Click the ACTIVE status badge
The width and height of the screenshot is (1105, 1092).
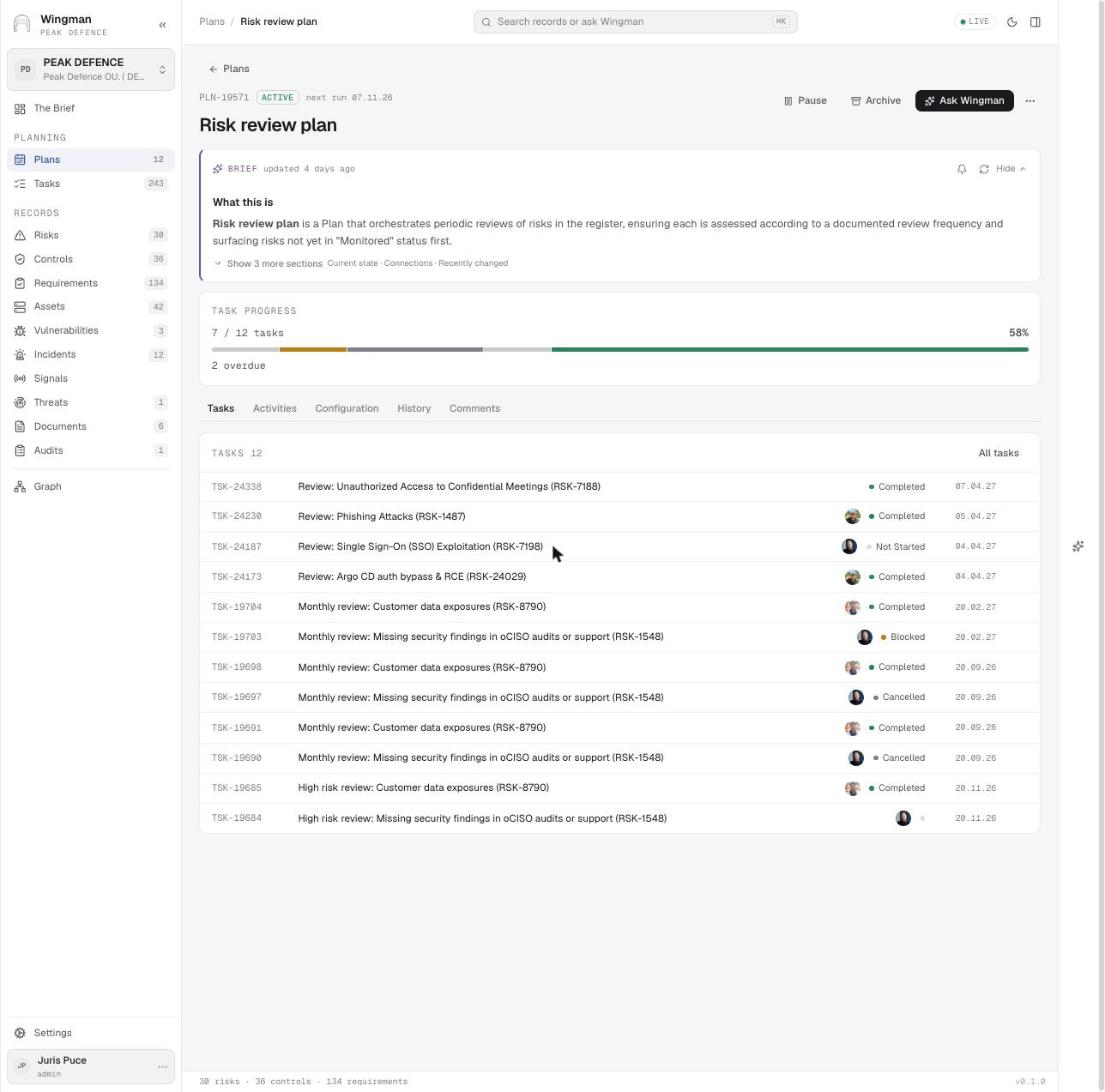[x=277, y=98]
